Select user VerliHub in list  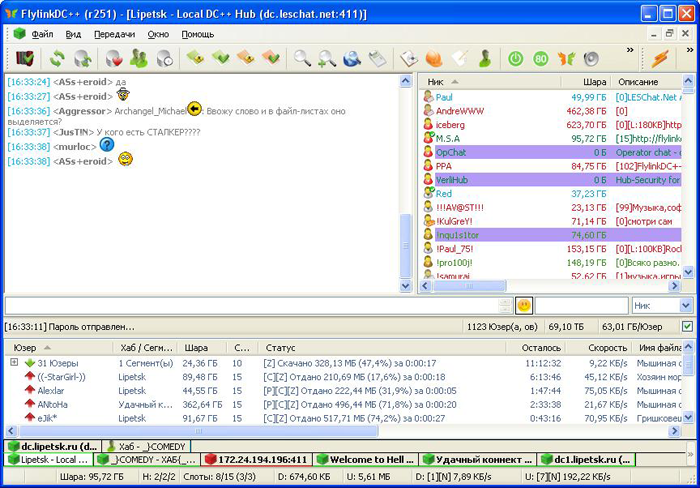[x=551, y=180]
